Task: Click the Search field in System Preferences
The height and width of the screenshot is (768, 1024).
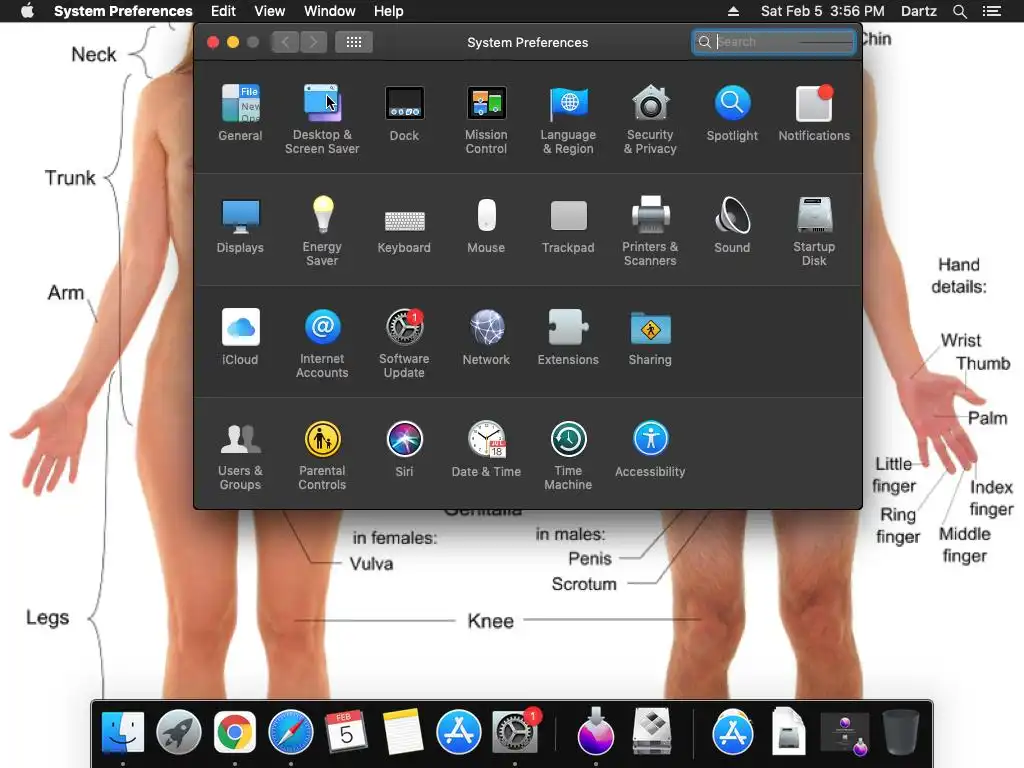Action: [773, 42]
